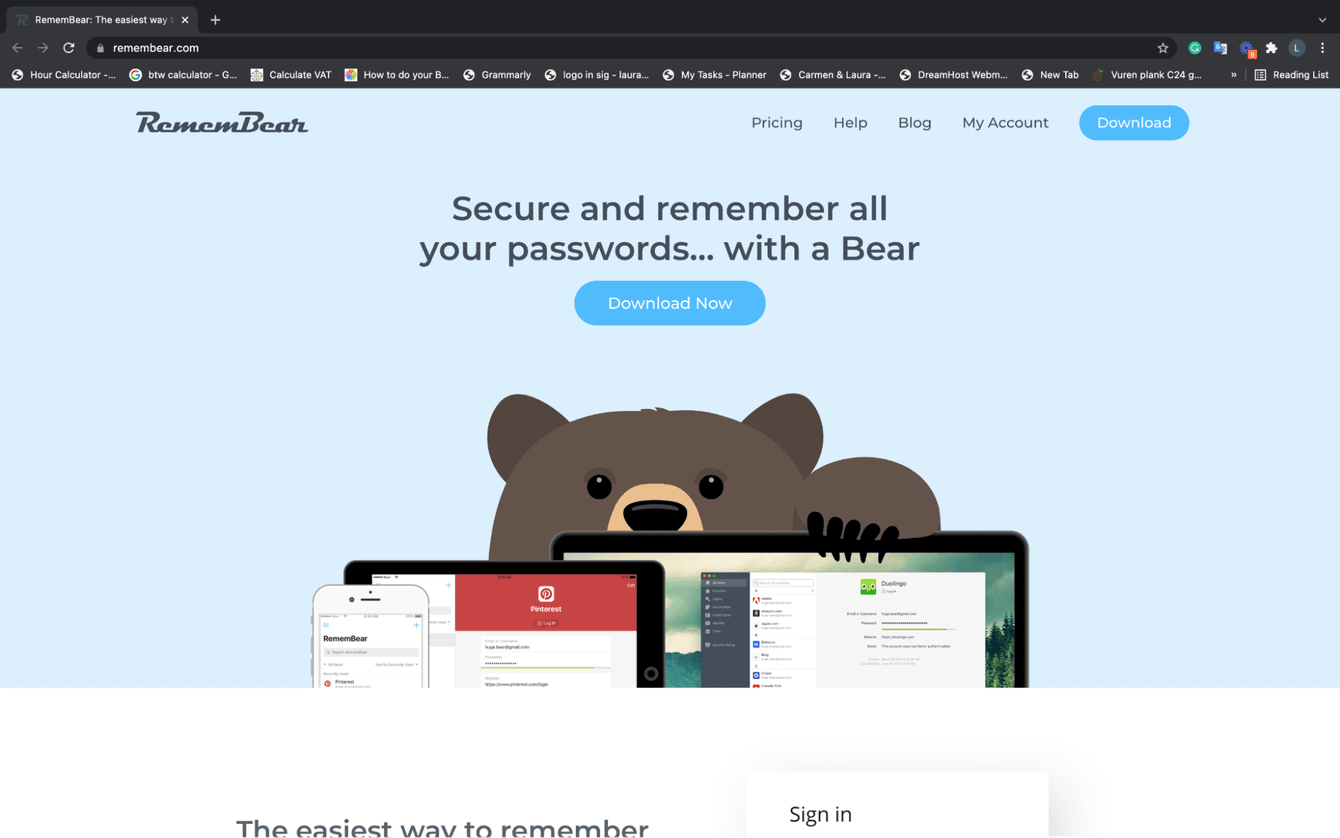Image resolution: width=1340 pixels, height=838 pixels.
Task: Expand the hidden bookmarks overflow chevron
Action: (x=1234, y=75)
